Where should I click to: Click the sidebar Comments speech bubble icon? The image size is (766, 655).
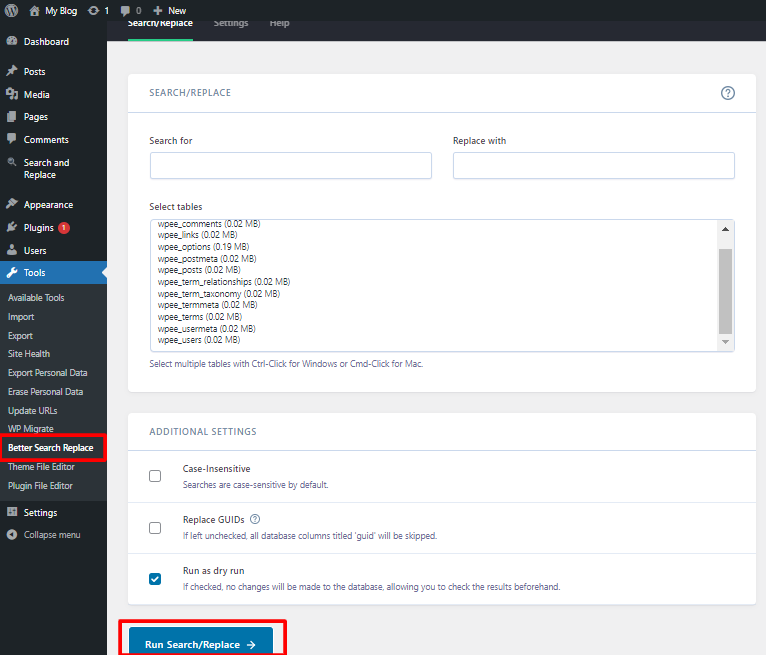[12, 139]
